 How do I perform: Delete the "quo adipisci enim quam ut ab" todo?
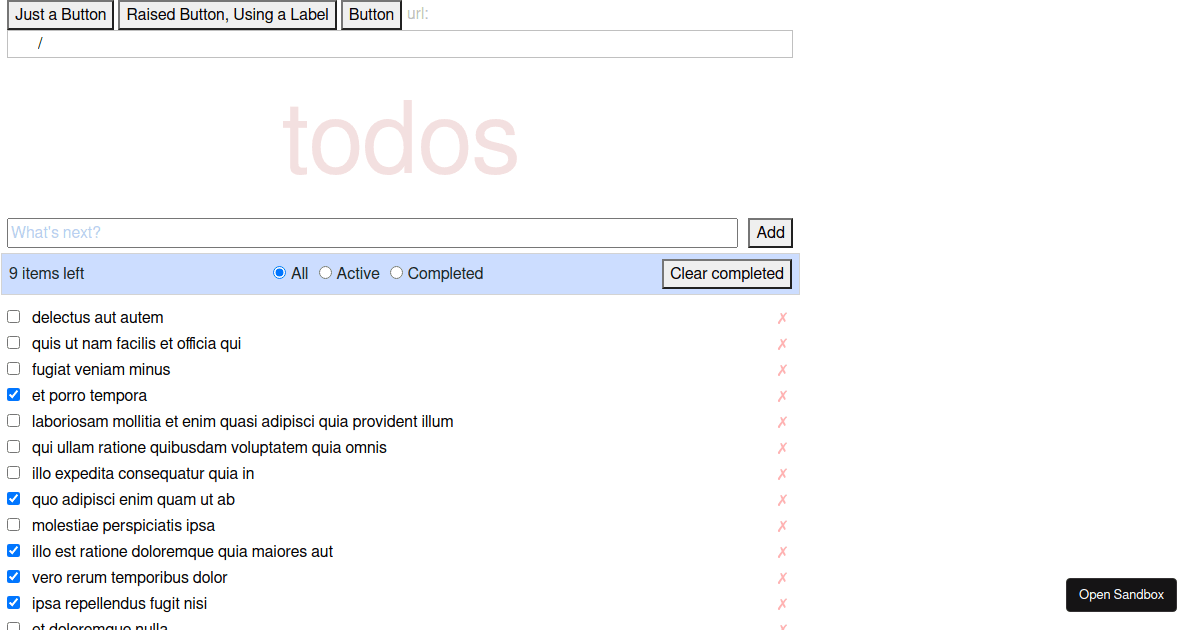click(782, 499)
